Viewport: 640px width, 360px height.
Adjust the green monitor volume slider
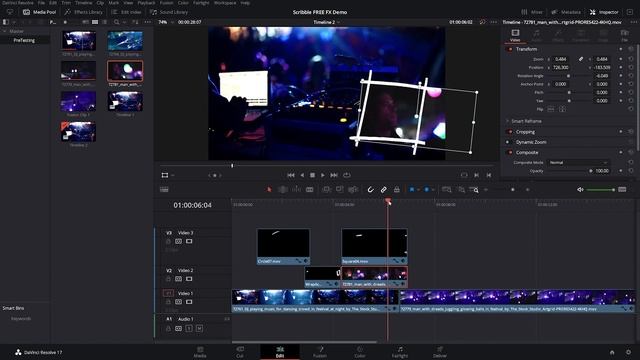coord(600,190)
